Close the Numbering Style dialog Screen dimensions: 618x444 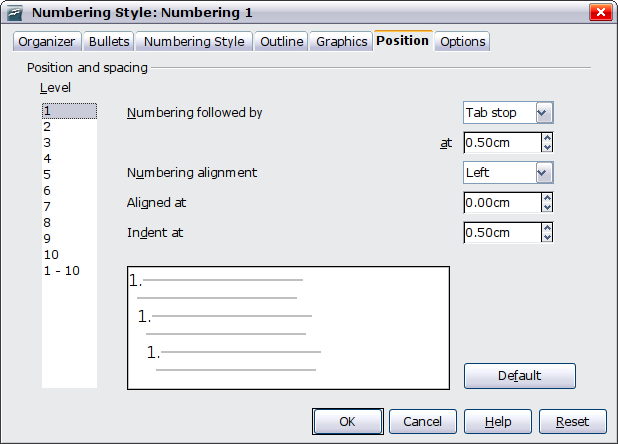click(x=600, y=13)
